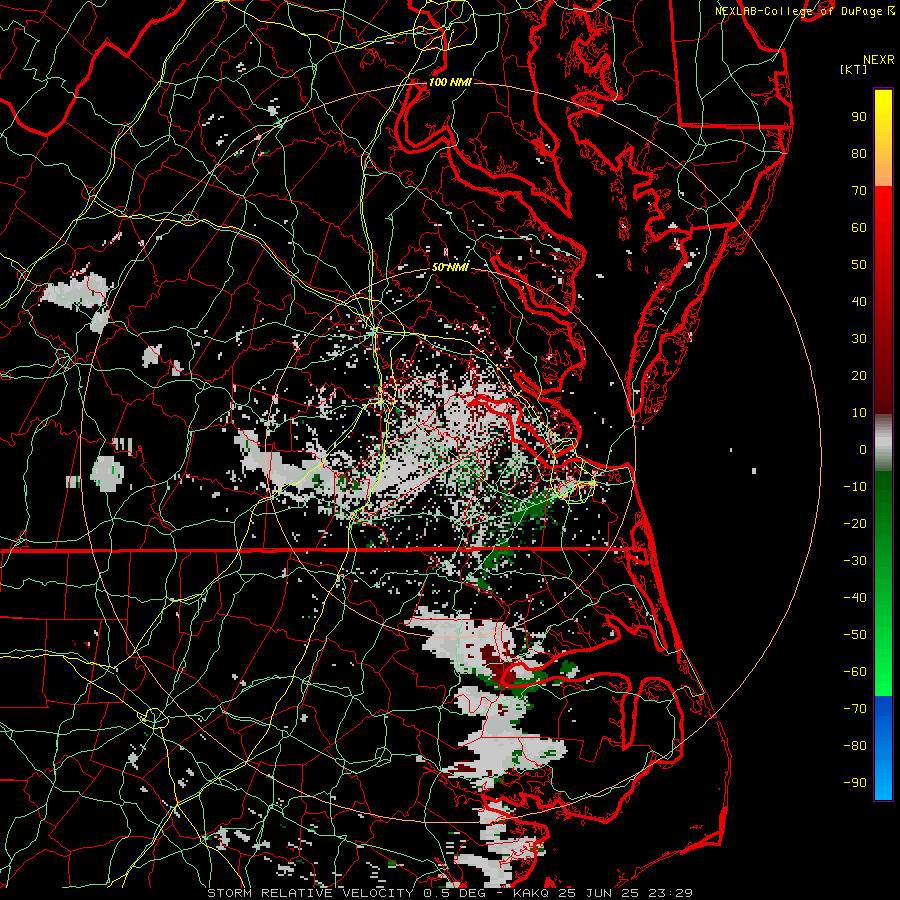This screenshot has width=900, height=900.
Task: Click the -70 value on velocity scale
Action: 855,709
